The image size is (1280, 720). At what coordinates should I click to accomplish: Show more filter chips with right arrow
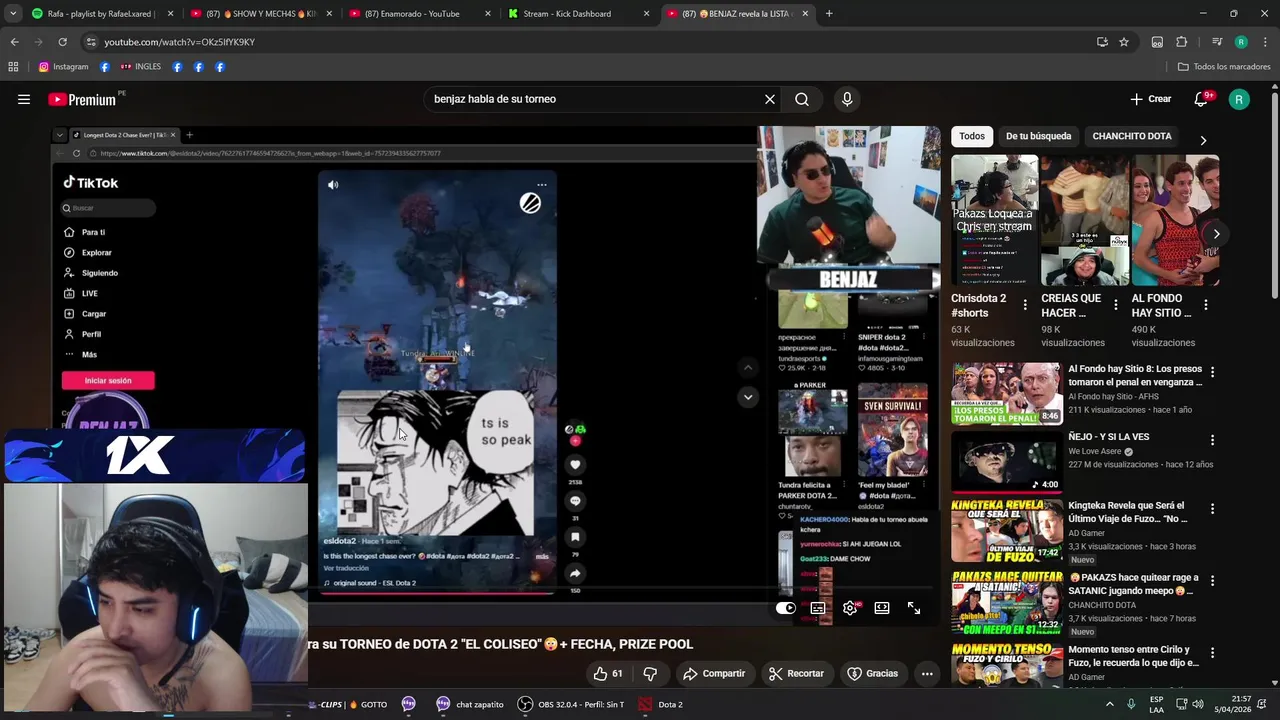(1203, 140)
